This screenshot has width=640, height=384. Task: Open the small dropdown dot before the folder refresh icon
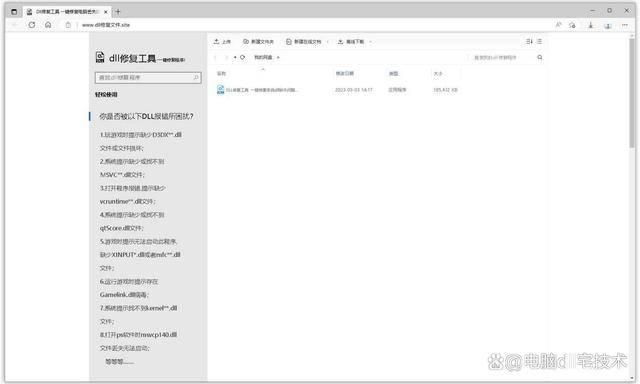tap(235, 58)
